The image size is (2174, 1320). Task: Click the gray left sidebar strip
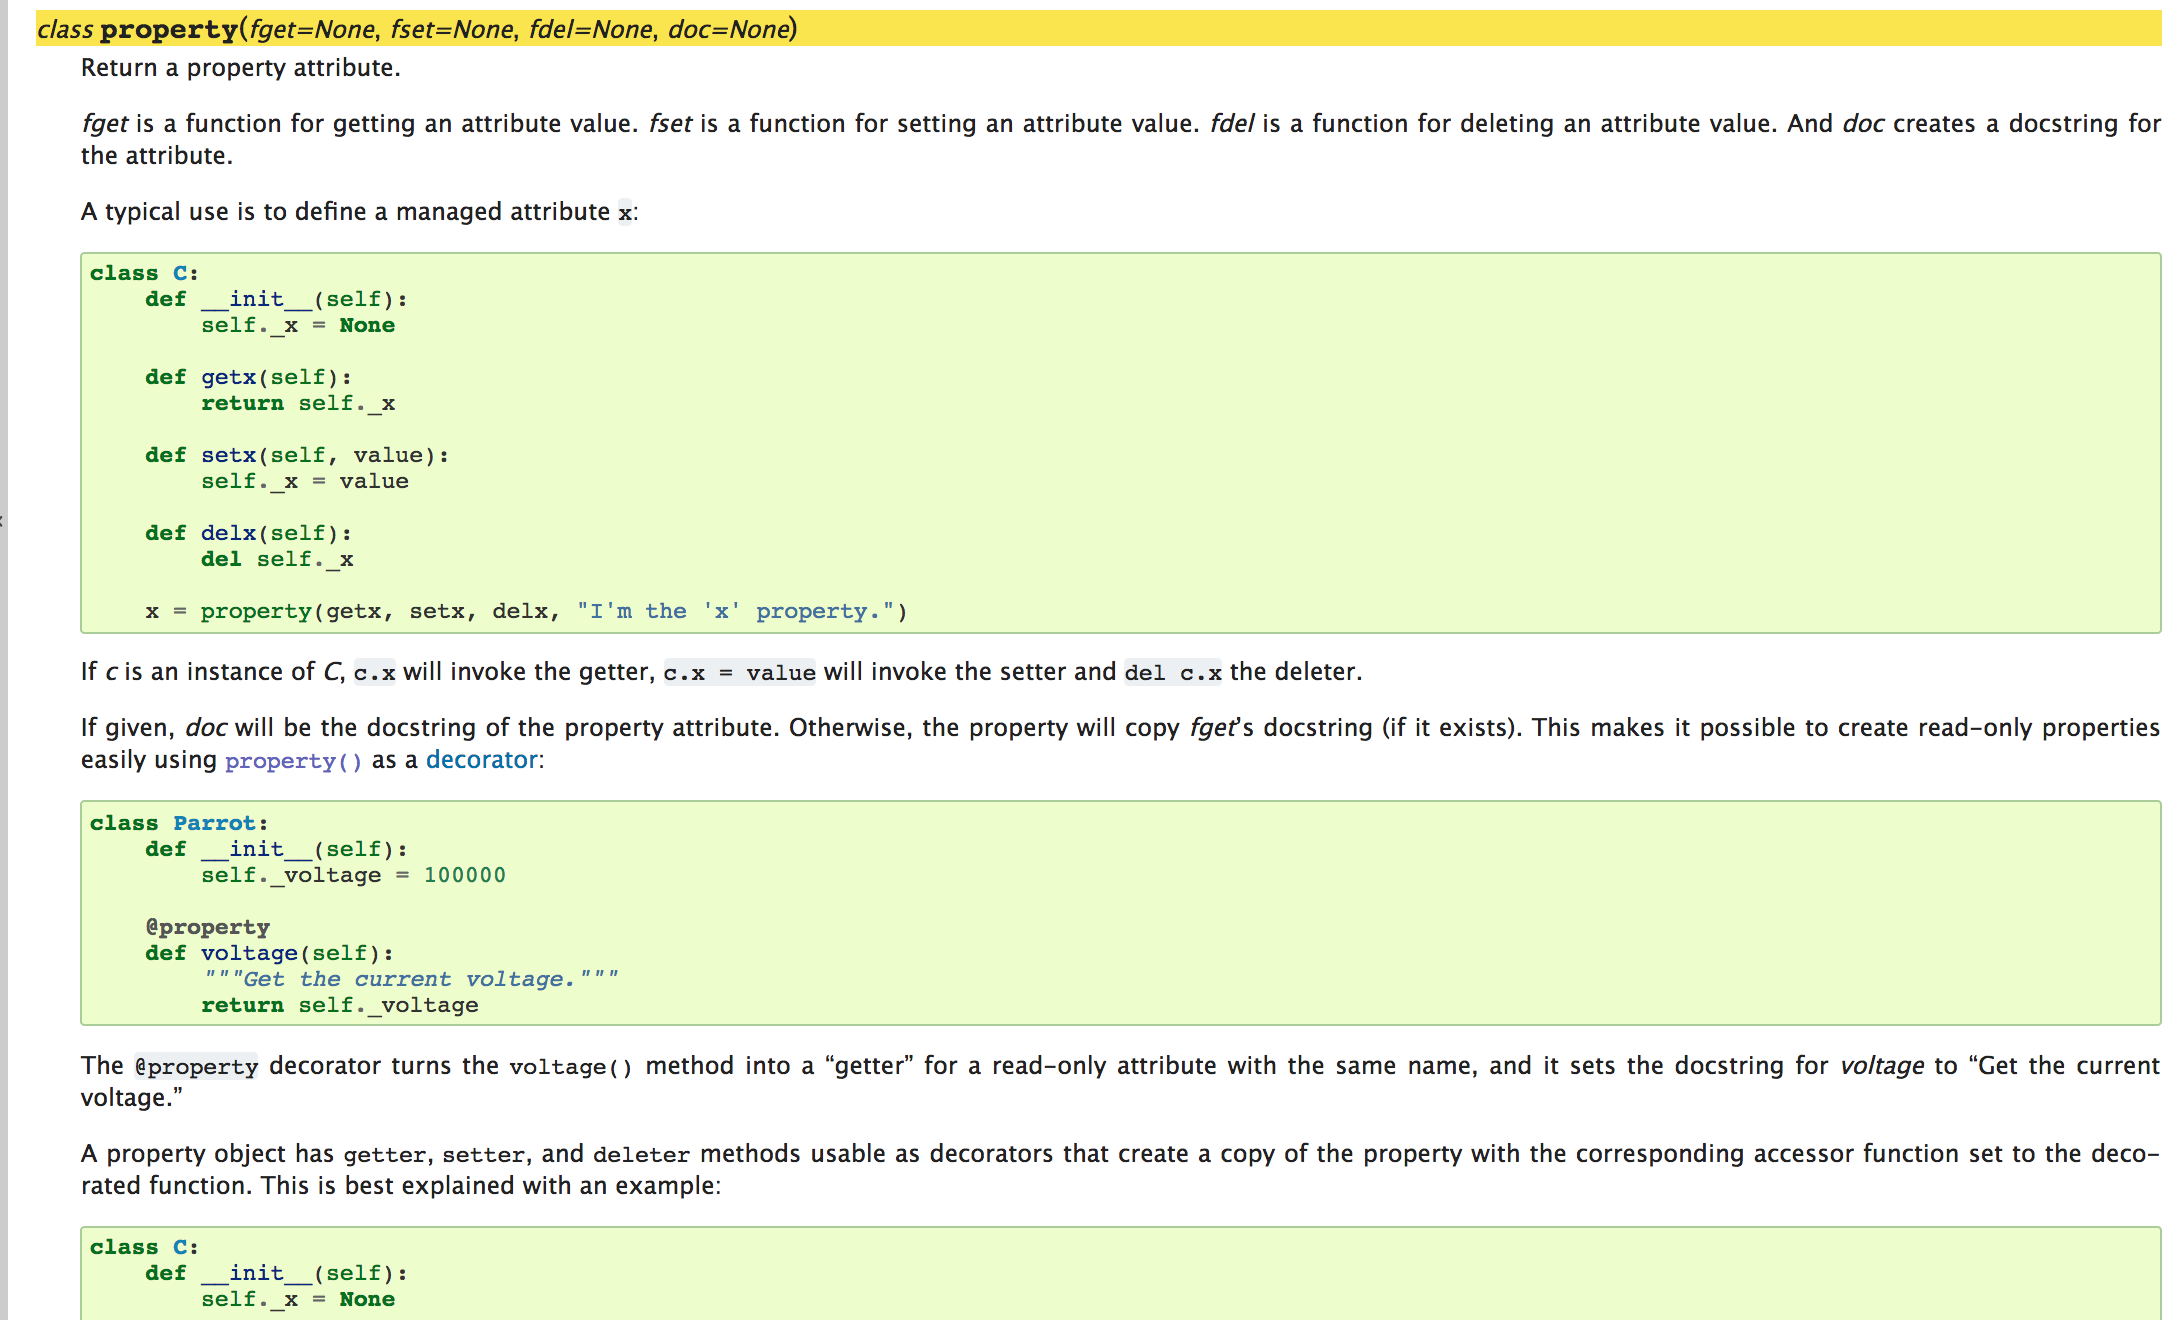(4, 300)
